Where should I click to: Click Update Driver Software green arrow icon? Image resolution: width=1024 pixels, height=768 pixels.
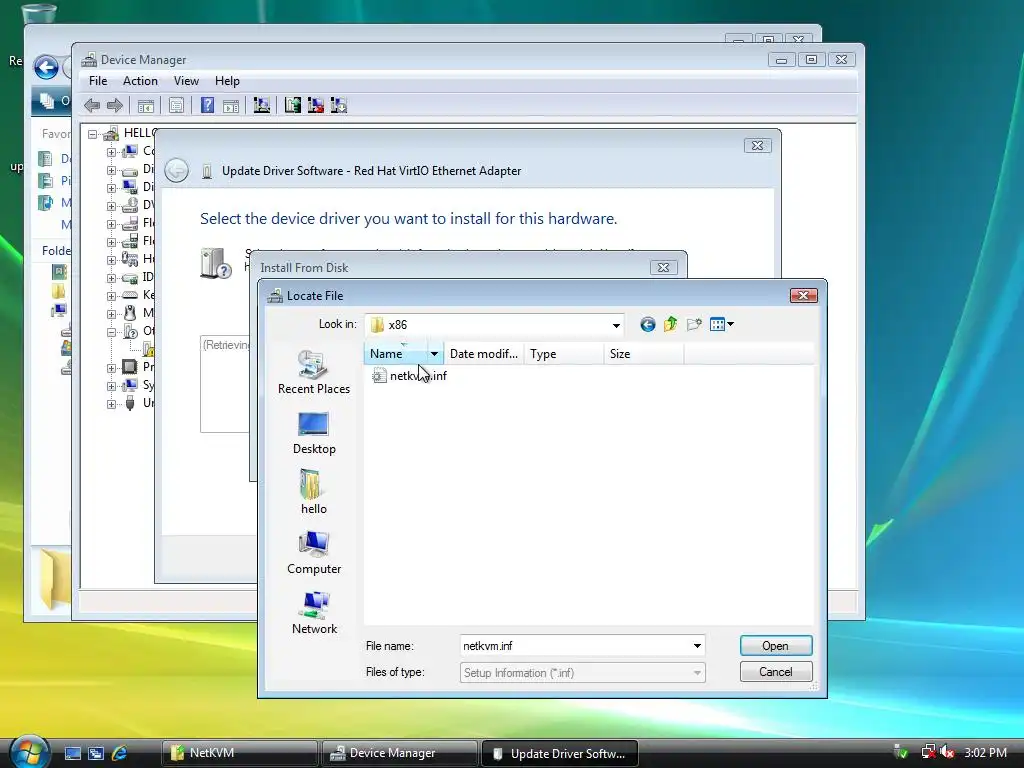pos(293,105)
